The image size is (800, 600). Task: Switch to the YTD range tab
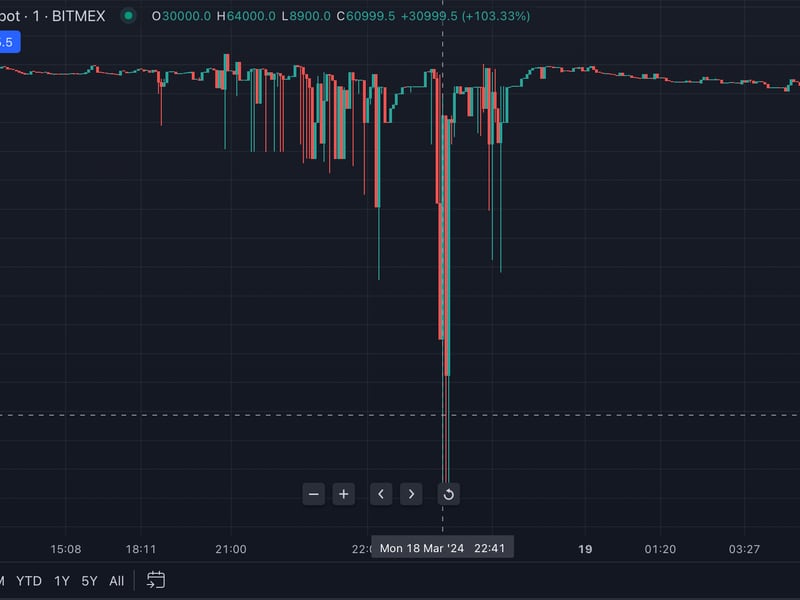click(31, 579)
